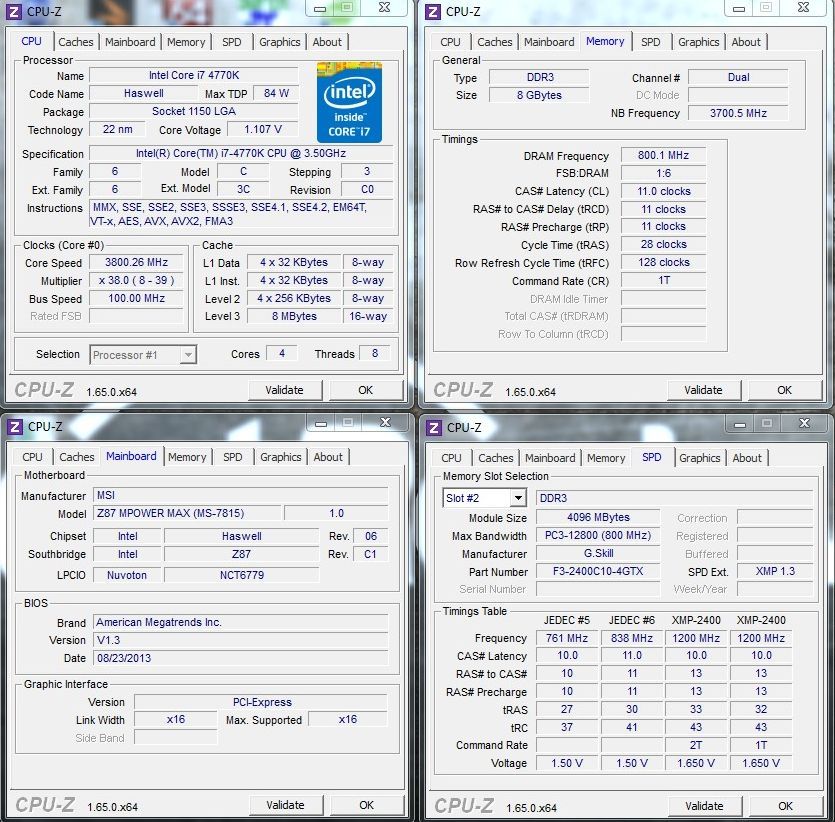Screen dimensions: 835x822
Task: Click the Intel Core i7 logo badge
Action: pyautogui.click(x=349, y=102)
